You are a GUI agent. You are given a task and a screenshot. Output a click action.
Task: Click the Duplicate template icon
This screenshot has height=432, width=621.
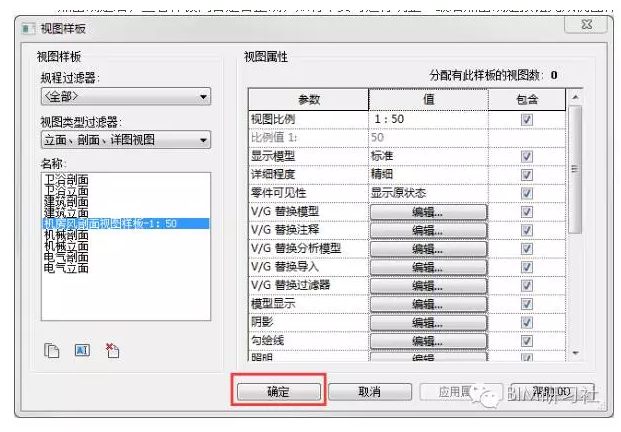pyautogui.click(x=52, y=350)
